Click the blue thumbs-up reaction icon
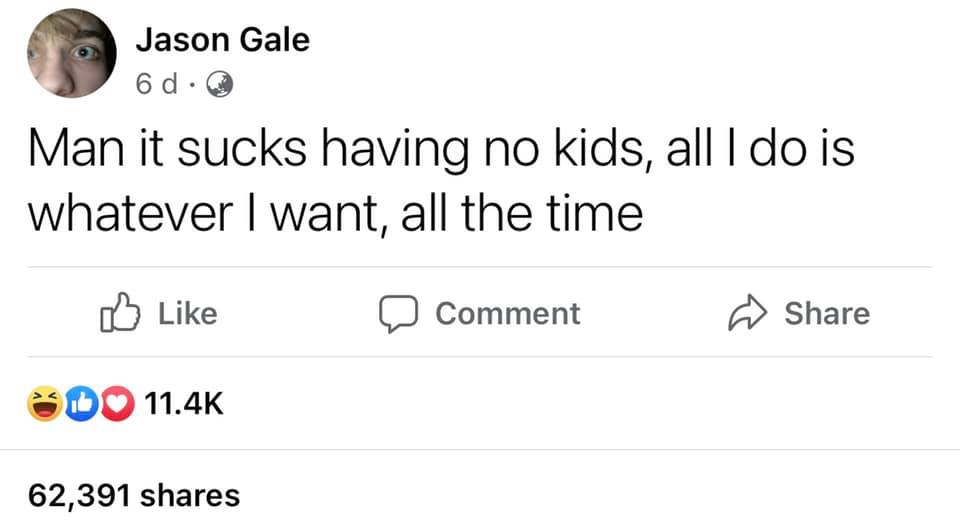Screen dimensions: 960x530 click(x=81, y=403)
